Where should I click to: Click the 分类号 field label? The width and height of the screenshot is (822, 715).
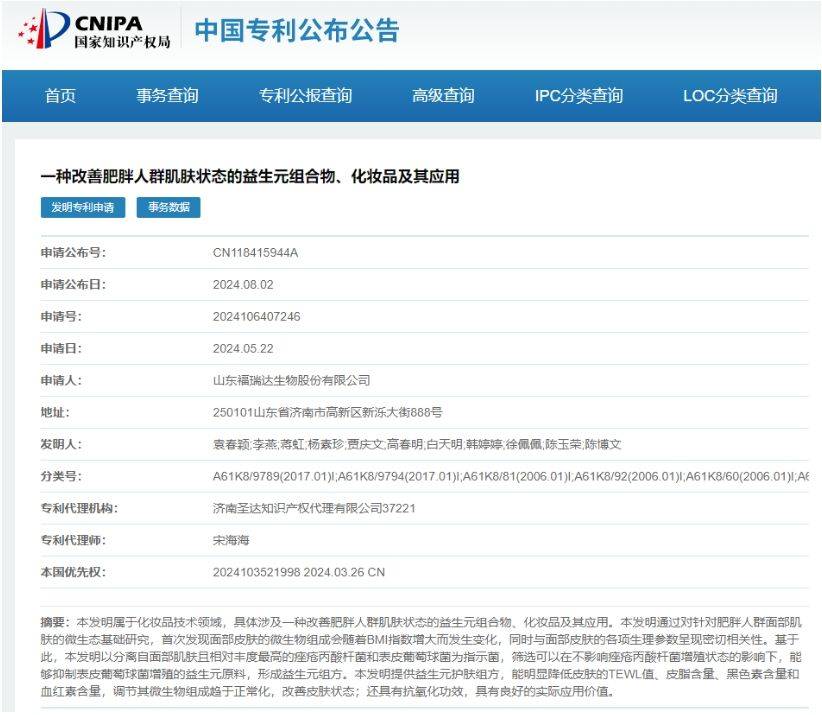(x=61, y=476)
